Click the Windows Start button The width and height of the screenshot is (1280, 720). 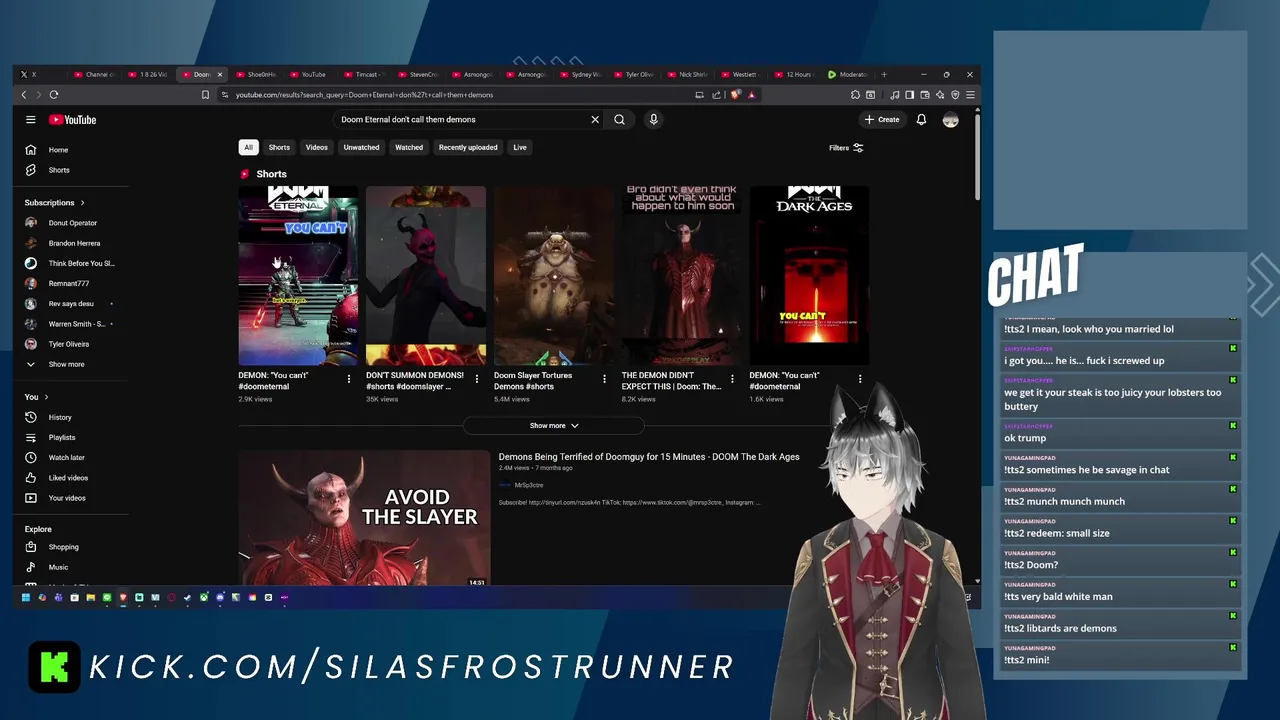click(x=26, y=597)
